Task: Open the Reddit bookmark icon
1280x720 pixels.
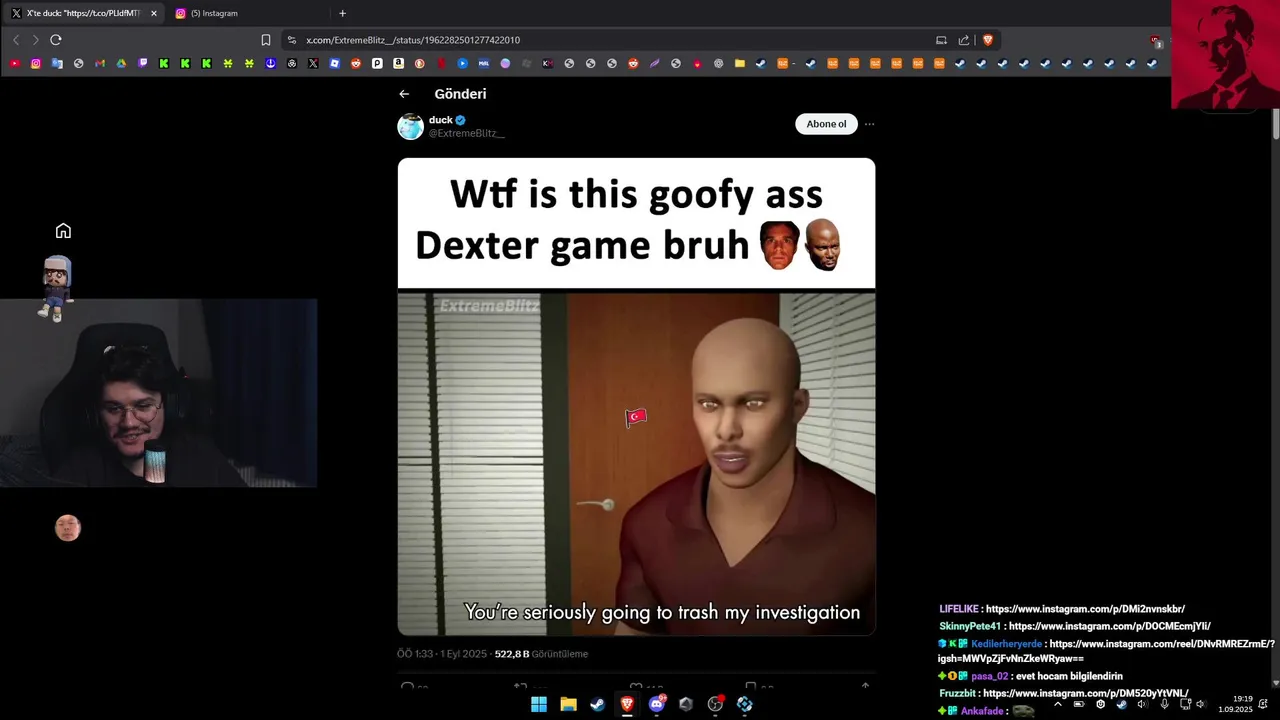Action: tap(356, 63)
